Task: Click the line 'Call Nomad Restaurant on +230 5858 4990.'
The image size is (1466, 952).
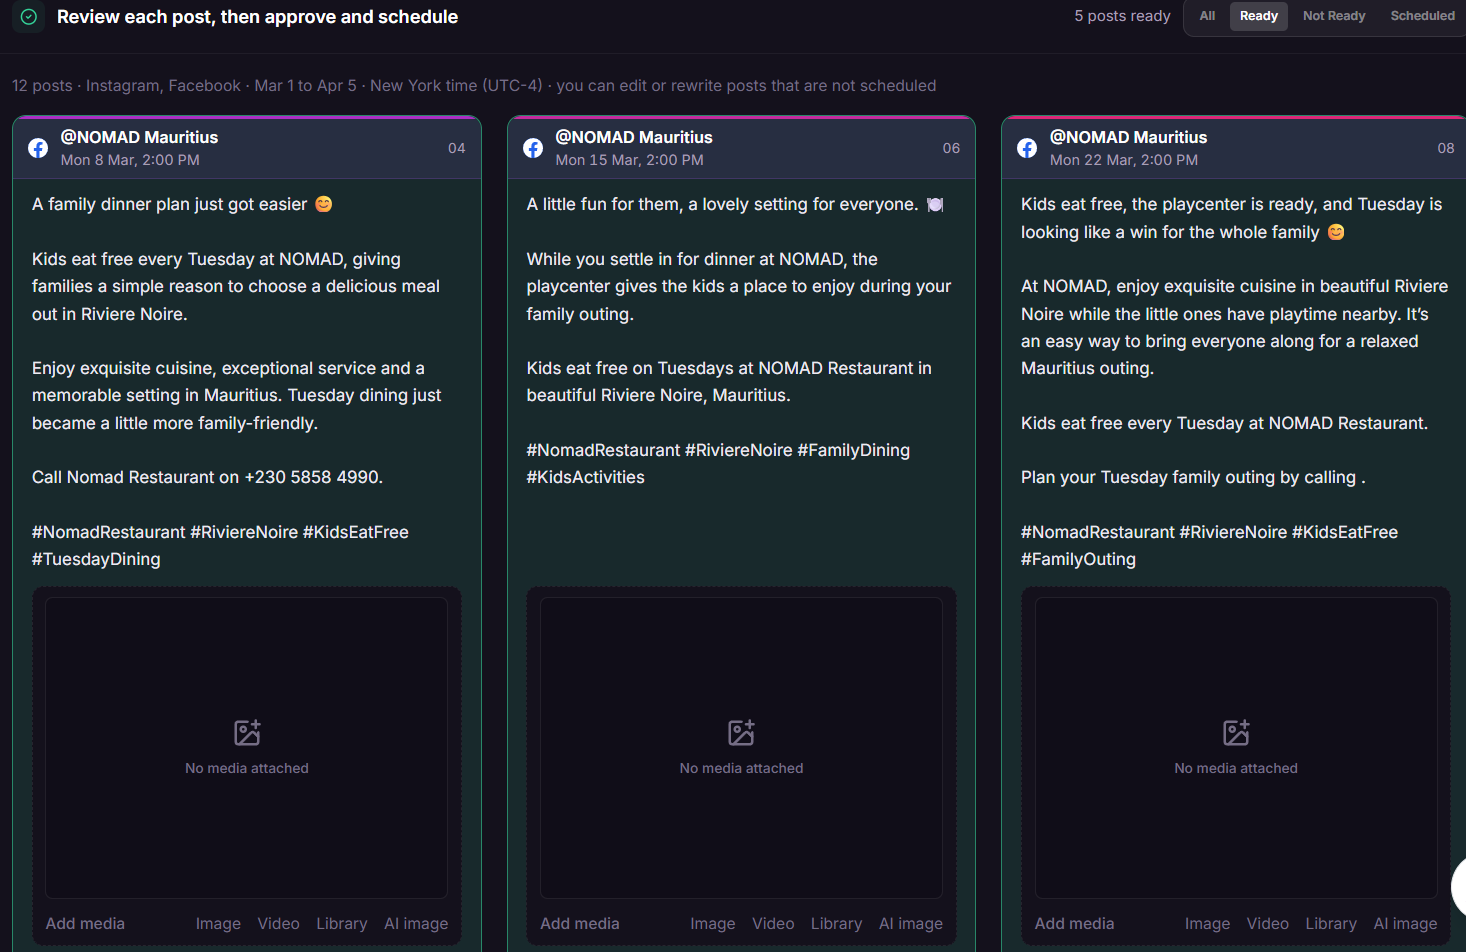Action: 207,477
